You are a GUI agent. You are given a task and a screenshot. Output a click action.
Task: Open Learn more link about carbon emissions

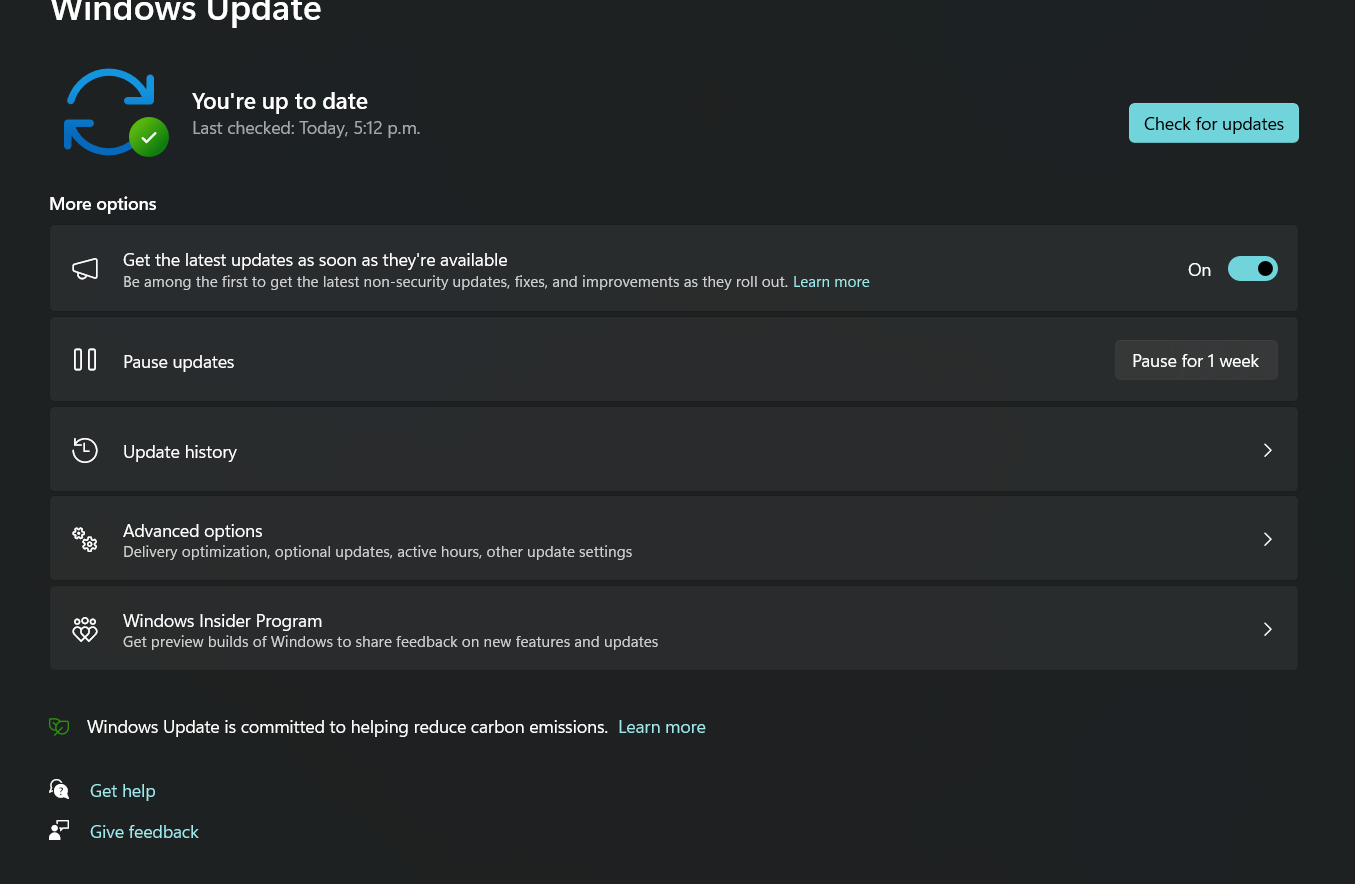point(662,727)
